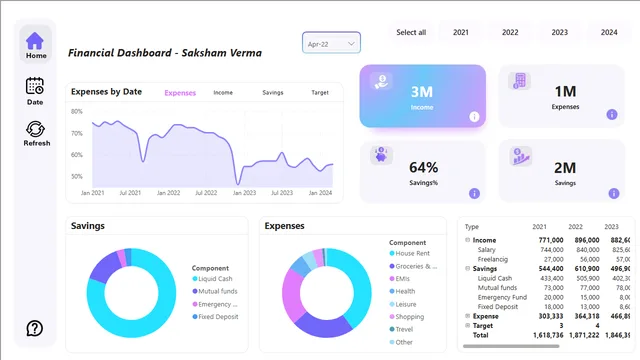Filter by year 2023
This screenshot has width=640, height=360.
pyautogui.click(x=560, y=32)
